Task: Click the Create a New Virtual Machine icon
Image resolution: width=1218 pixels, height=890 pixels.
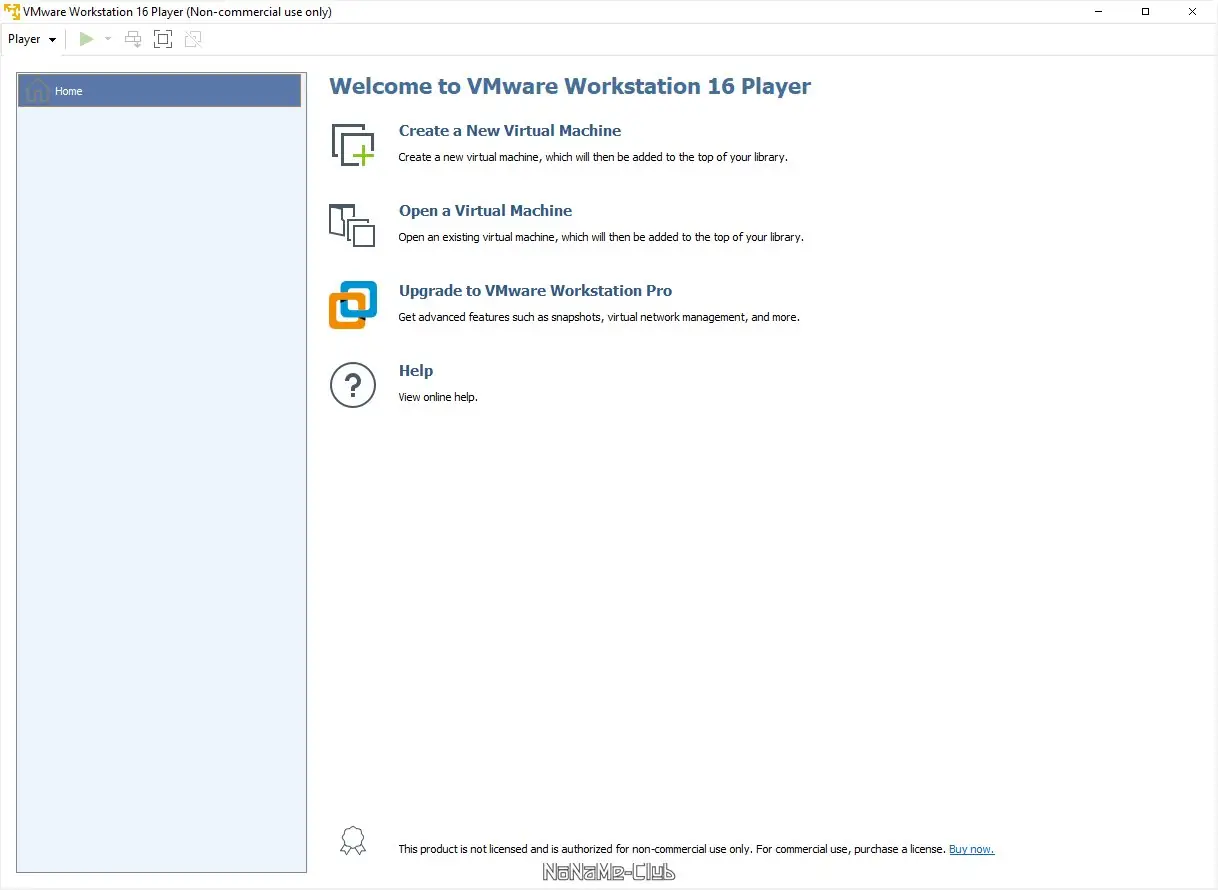Action: coord(353,144)
